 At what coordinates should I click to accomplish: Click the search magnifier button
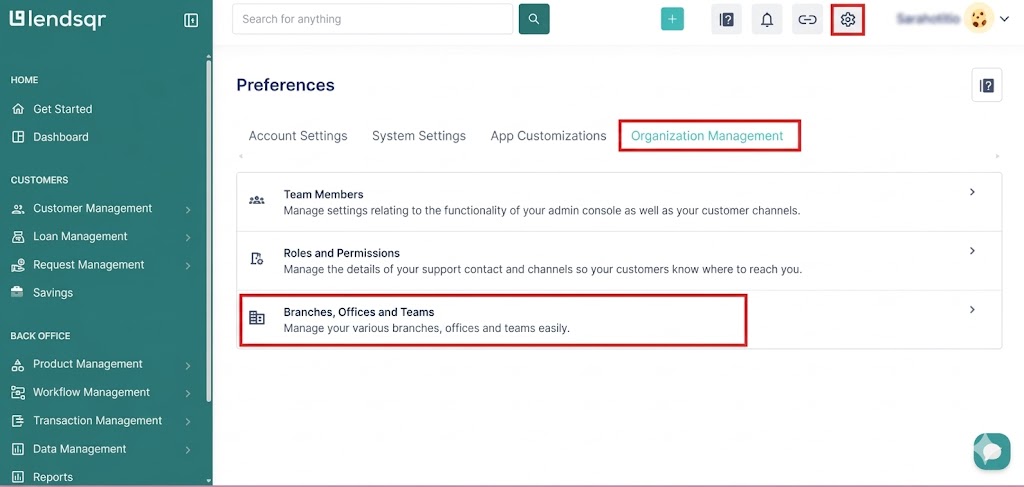point(534,19)
